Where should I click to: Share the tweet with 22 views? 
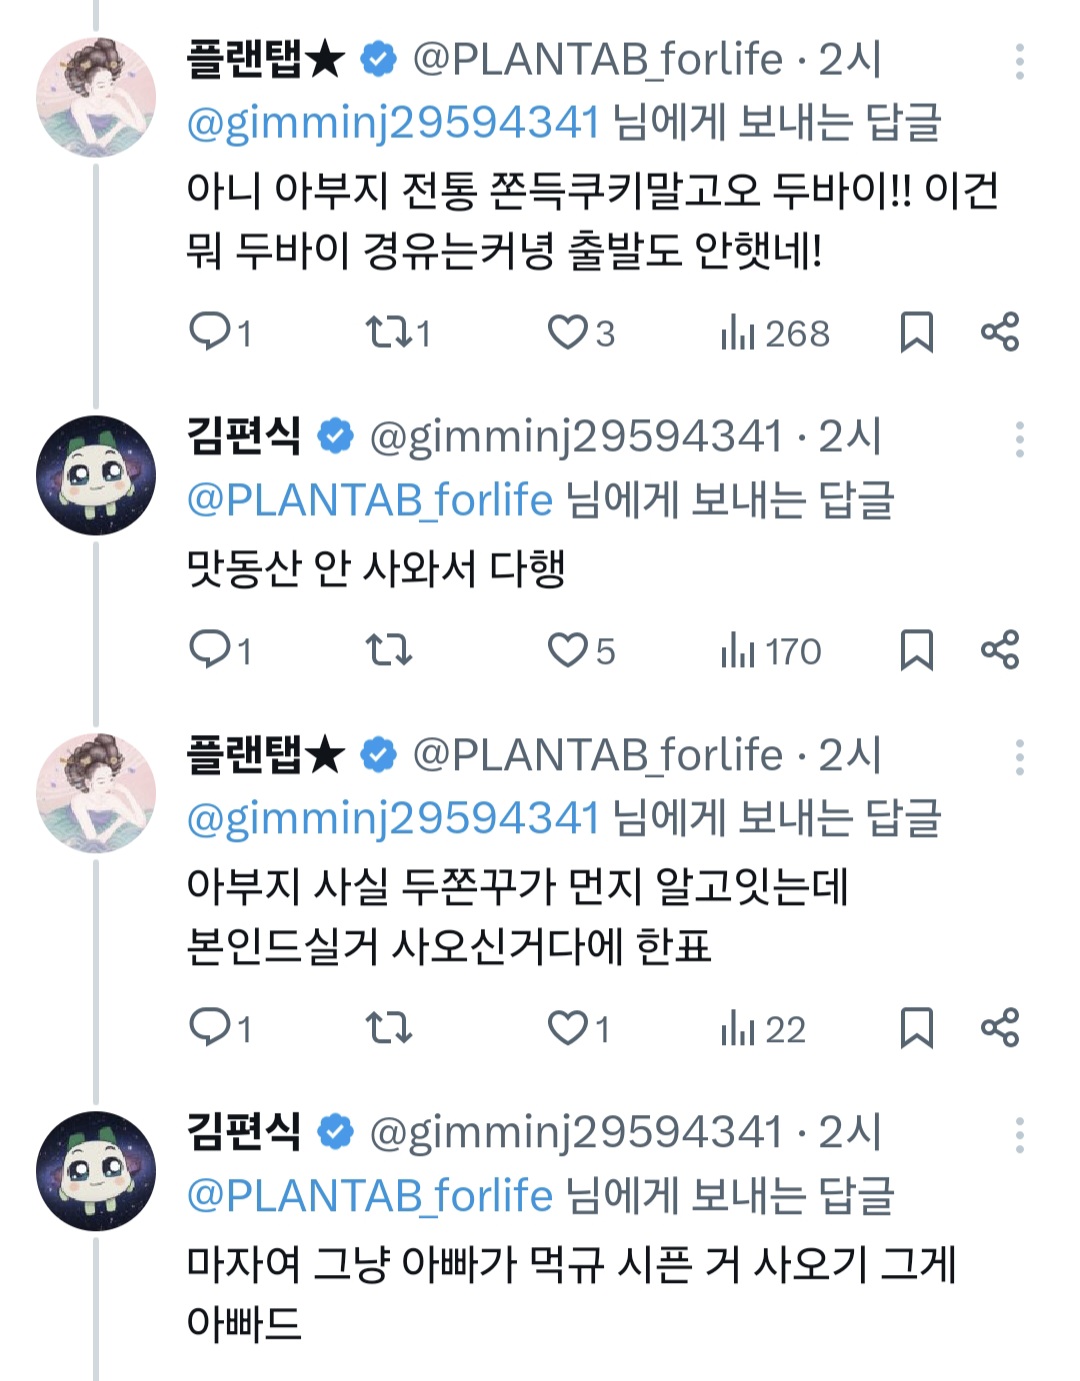pyautogui.click(x=999, y=1027)
